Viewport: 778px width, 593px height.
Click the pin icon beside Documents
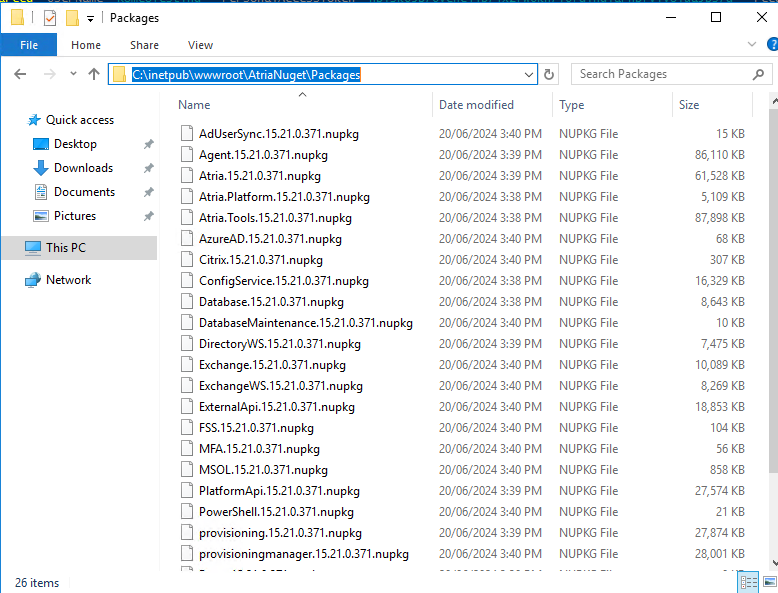[148, 192]
